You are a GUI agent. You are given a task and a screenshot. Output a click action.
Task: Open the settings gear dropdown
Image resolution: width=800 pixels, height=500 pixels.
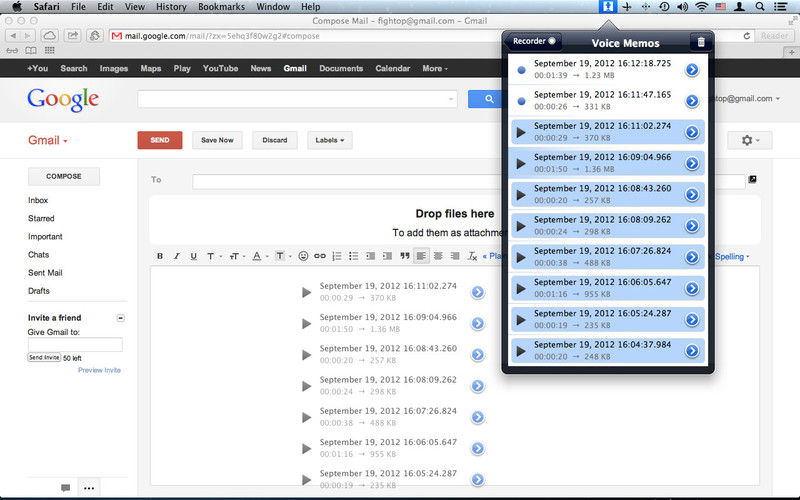click(x=749, y=140)
